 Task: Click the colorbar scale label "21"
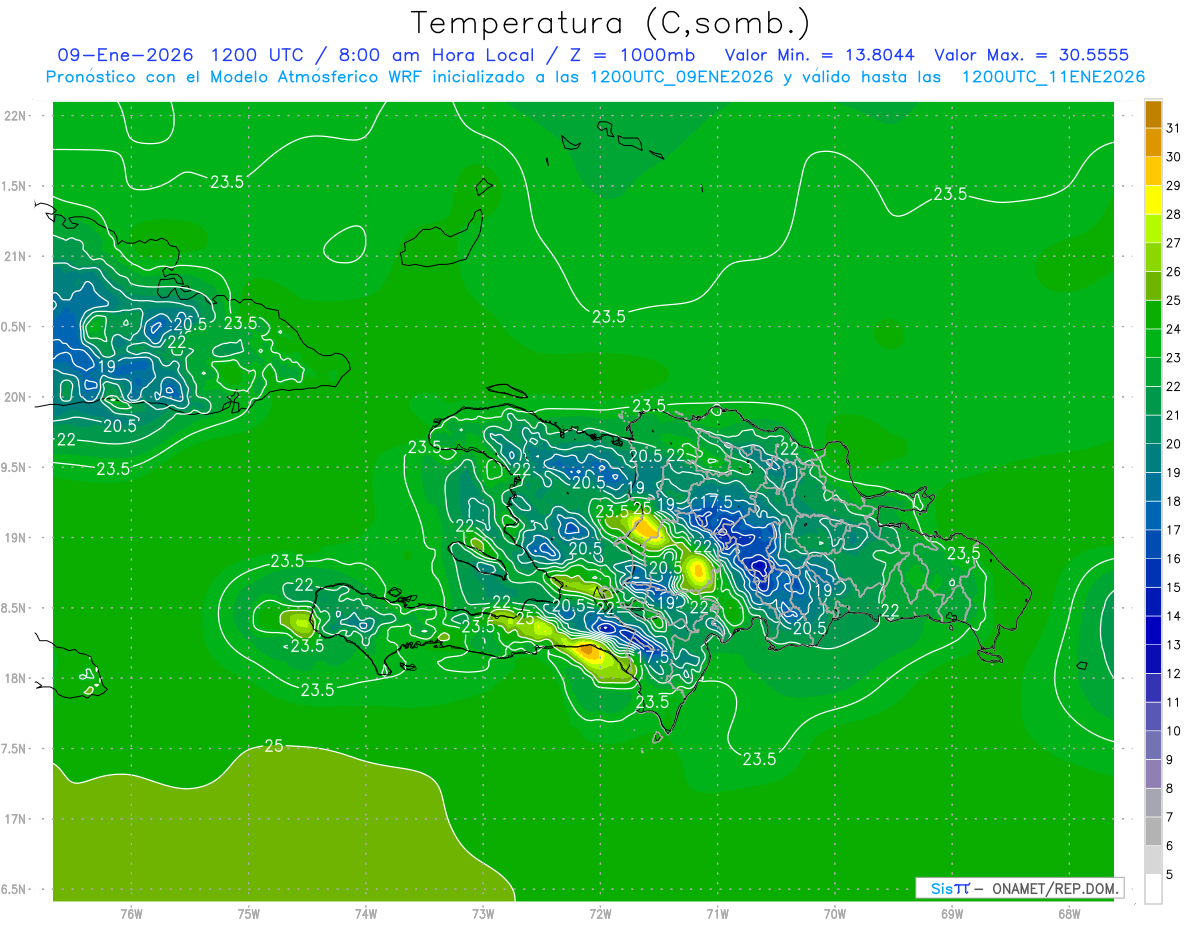coord(1174,415)
